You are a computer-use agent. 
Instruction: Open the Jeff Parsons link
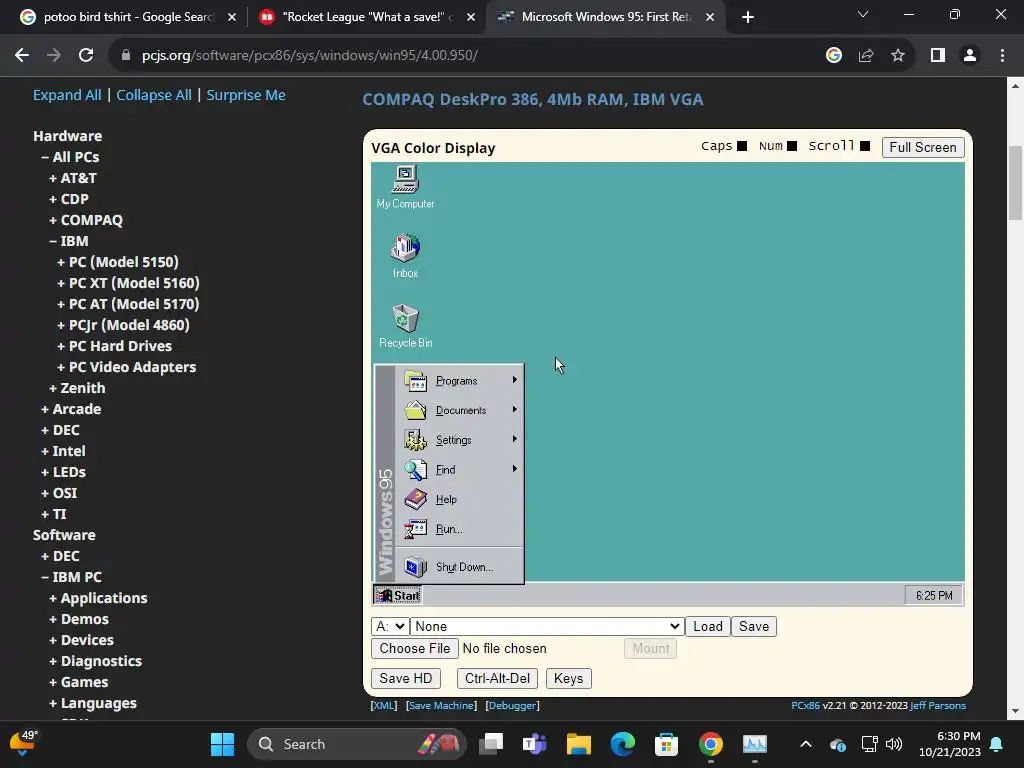pos(938,706)
